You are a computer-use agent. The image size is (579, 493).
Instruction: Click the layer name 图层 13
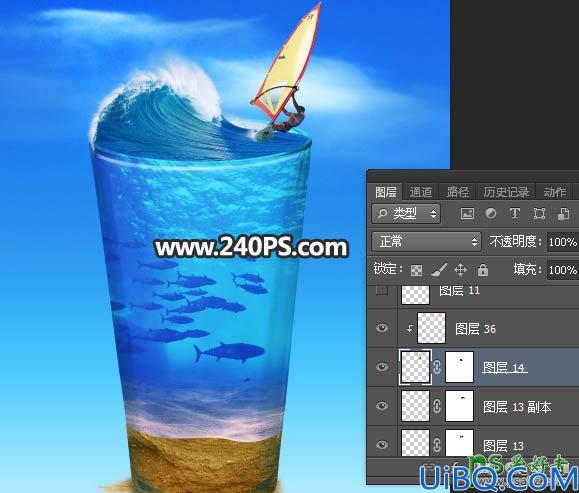[x=504, y=446]
